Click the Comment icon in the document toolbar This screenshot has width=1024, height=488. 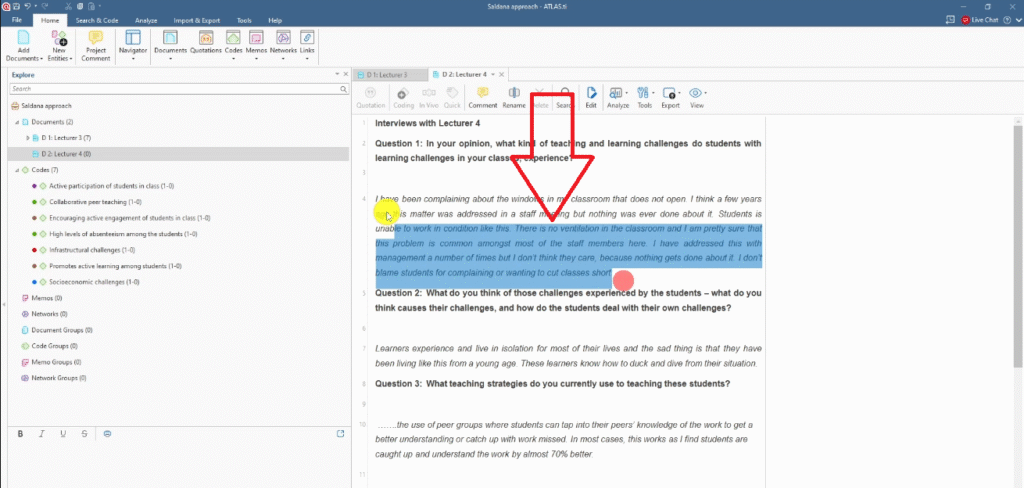(482, 96)
